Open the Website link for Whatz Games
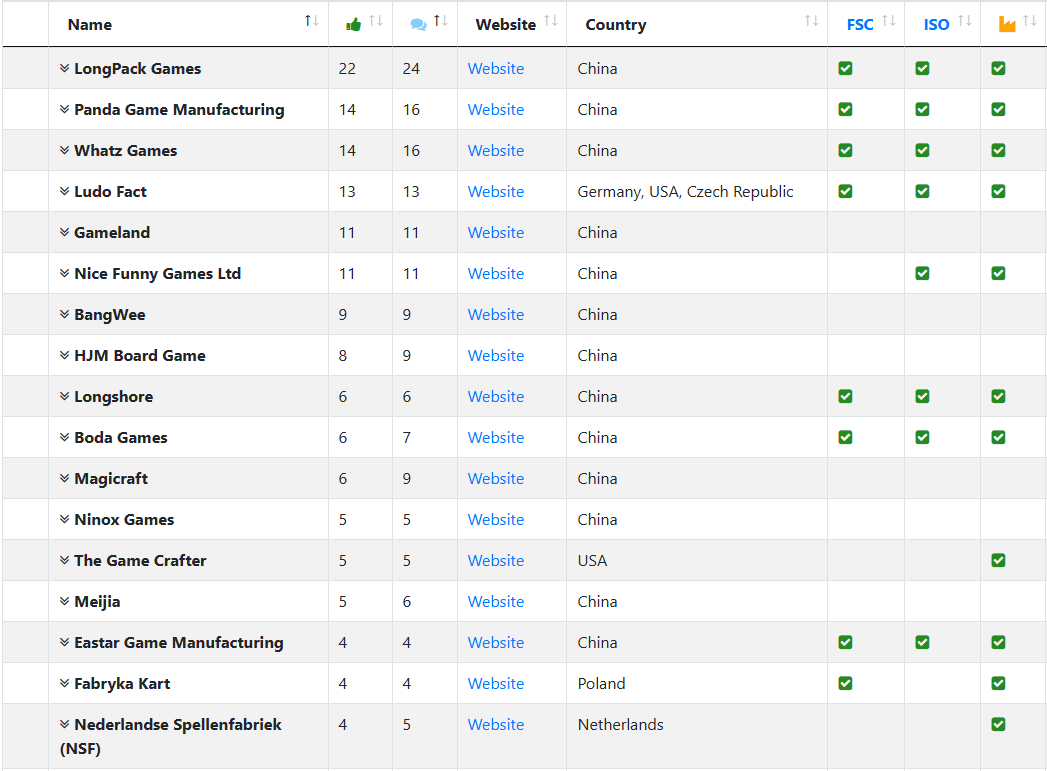Viewport: 1047px width, 771px height. tap(496, 151)
